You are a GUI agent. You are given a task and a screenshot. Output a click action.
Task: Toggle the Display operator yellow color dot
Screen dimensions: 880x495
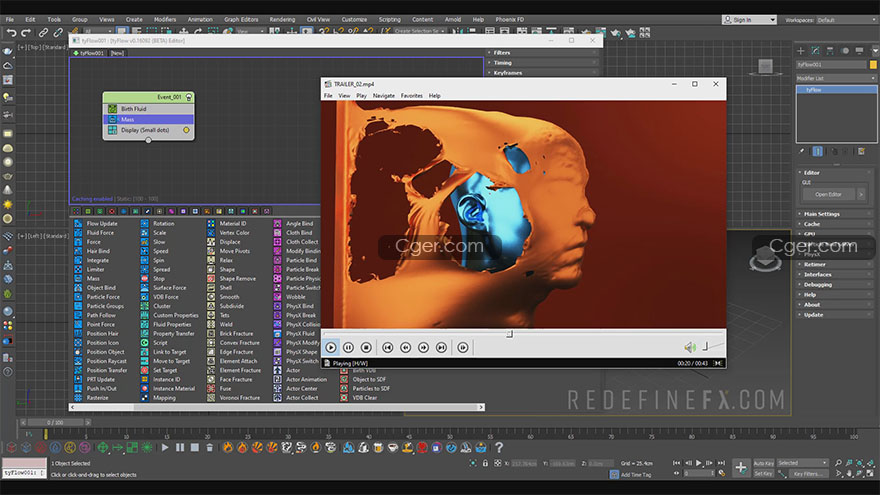click(186, 130)
